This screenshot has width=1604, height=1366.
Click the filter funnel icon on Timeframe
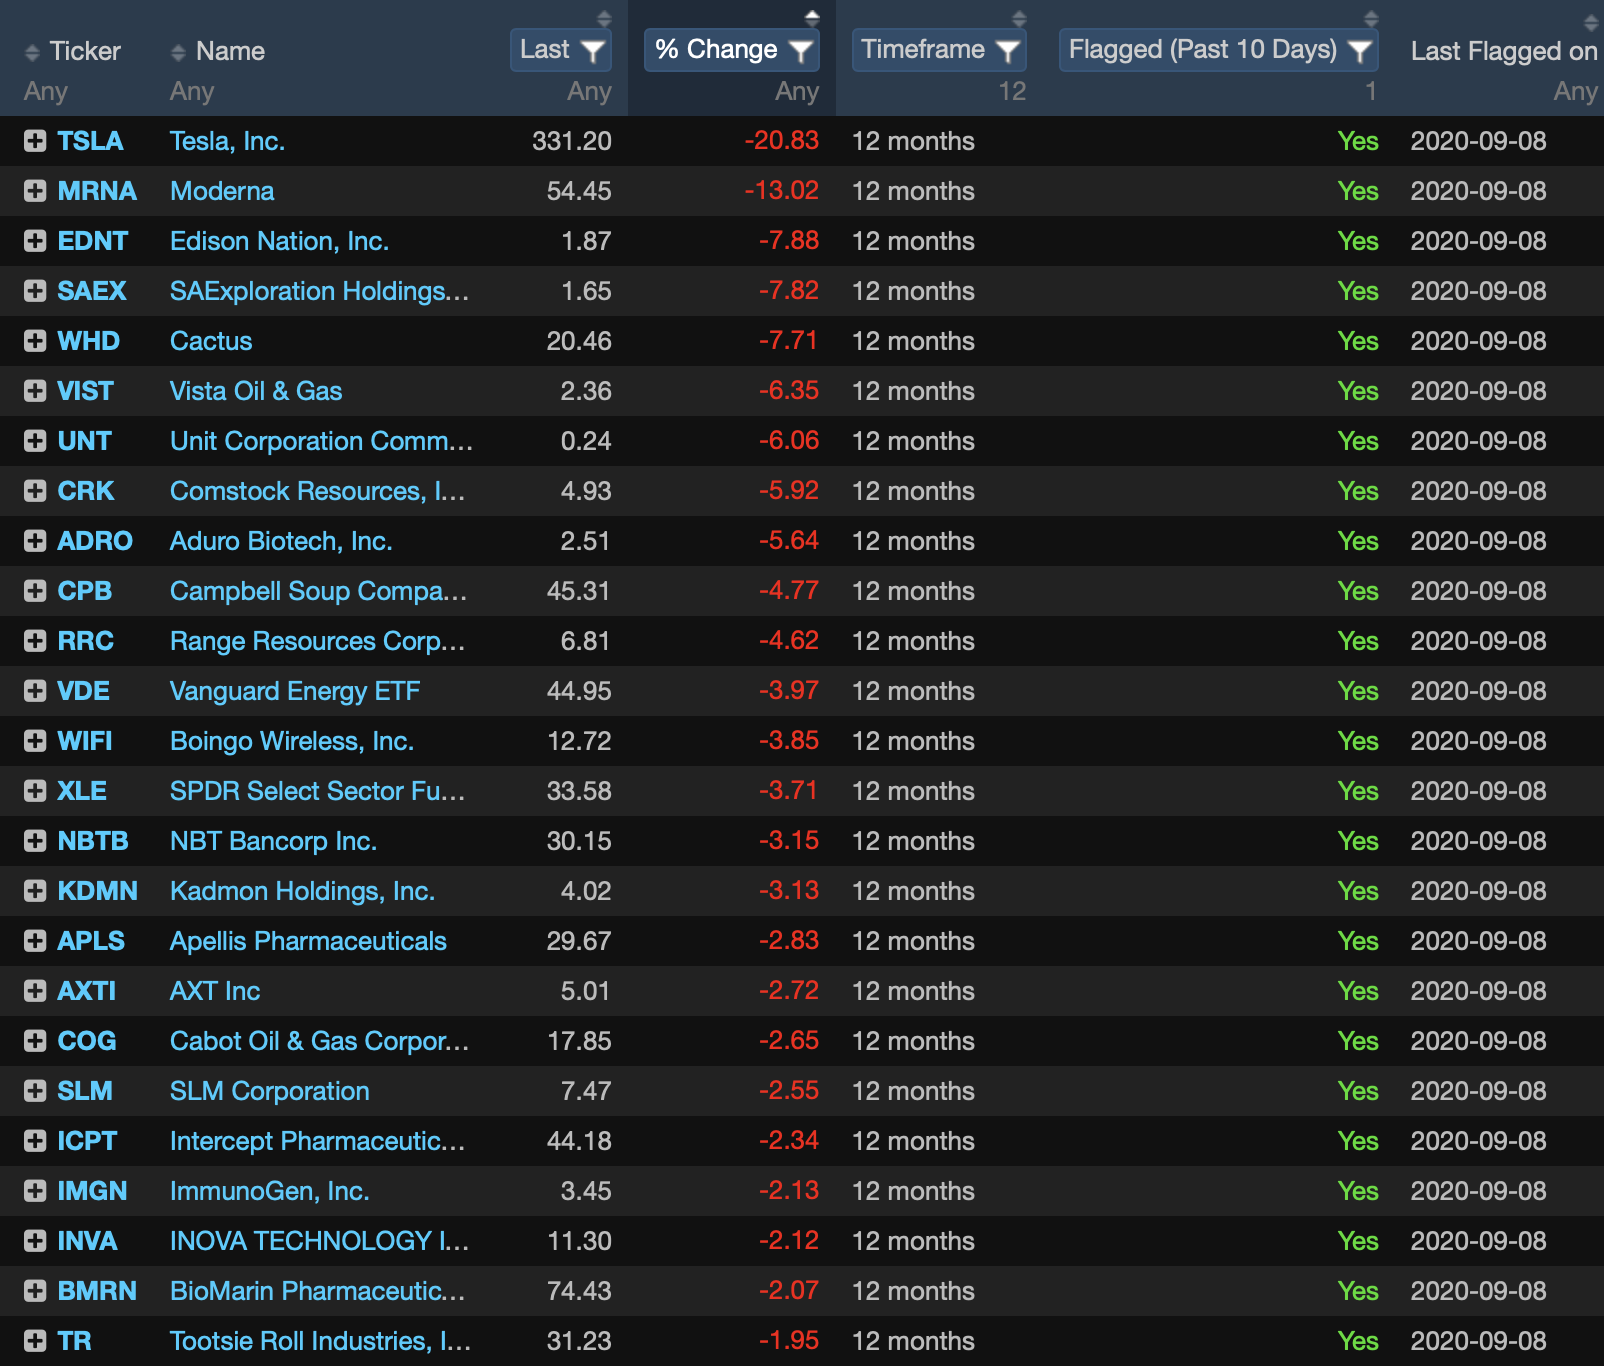1008,50
